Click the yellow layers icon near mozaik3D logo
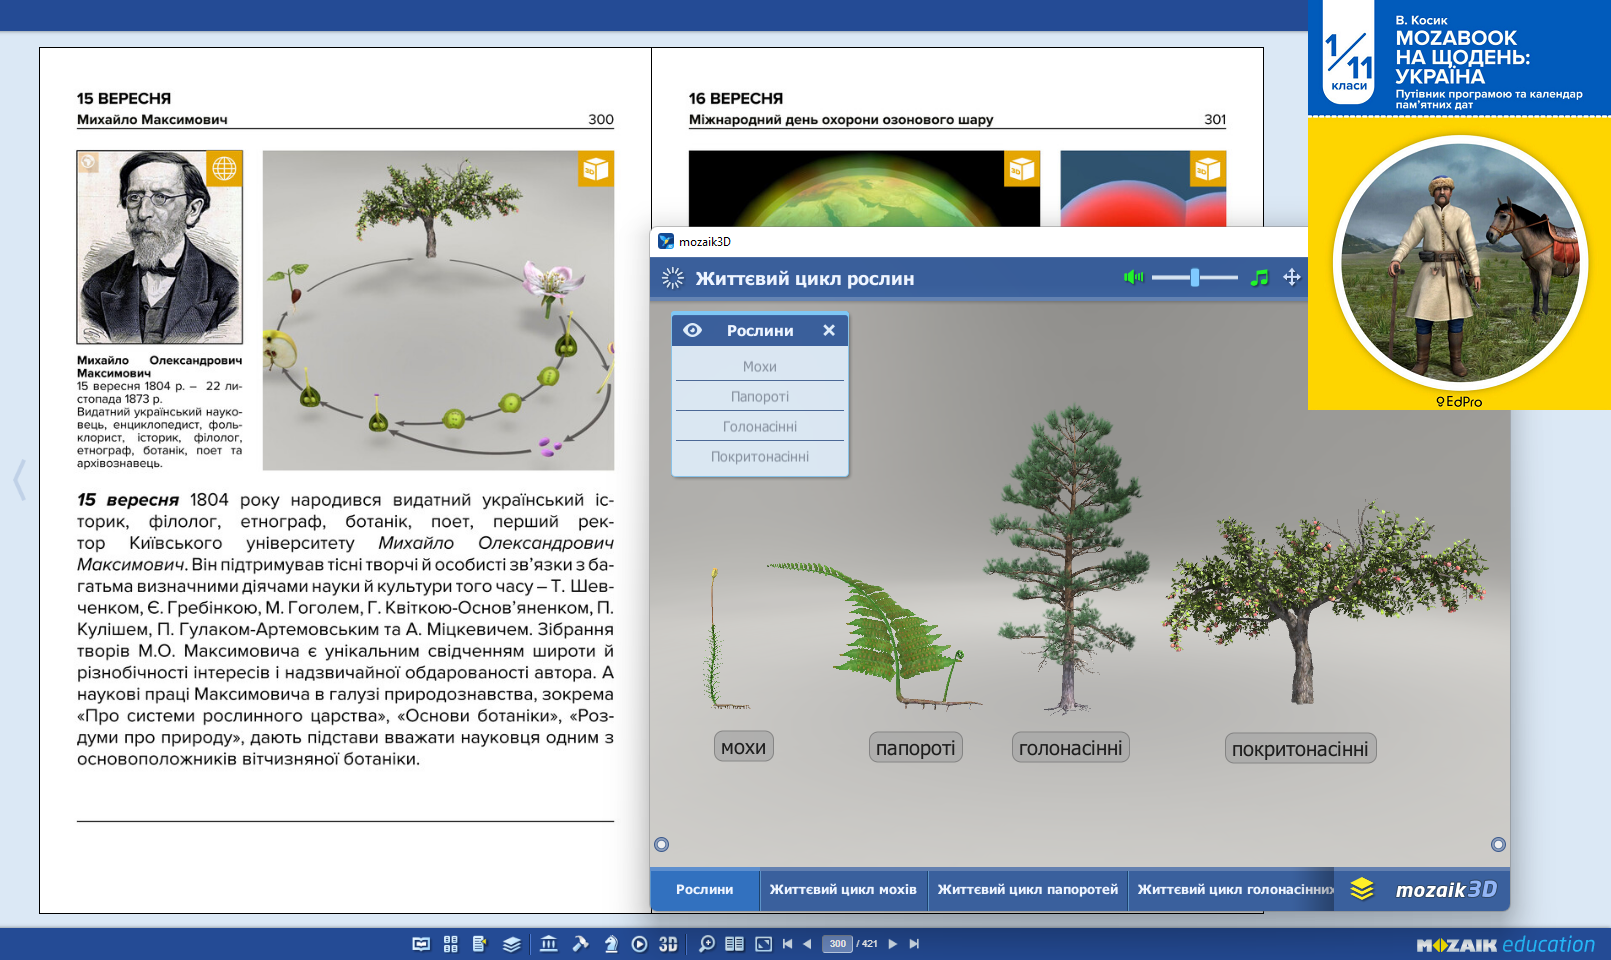1611x960 pixels. (1362, 889)
